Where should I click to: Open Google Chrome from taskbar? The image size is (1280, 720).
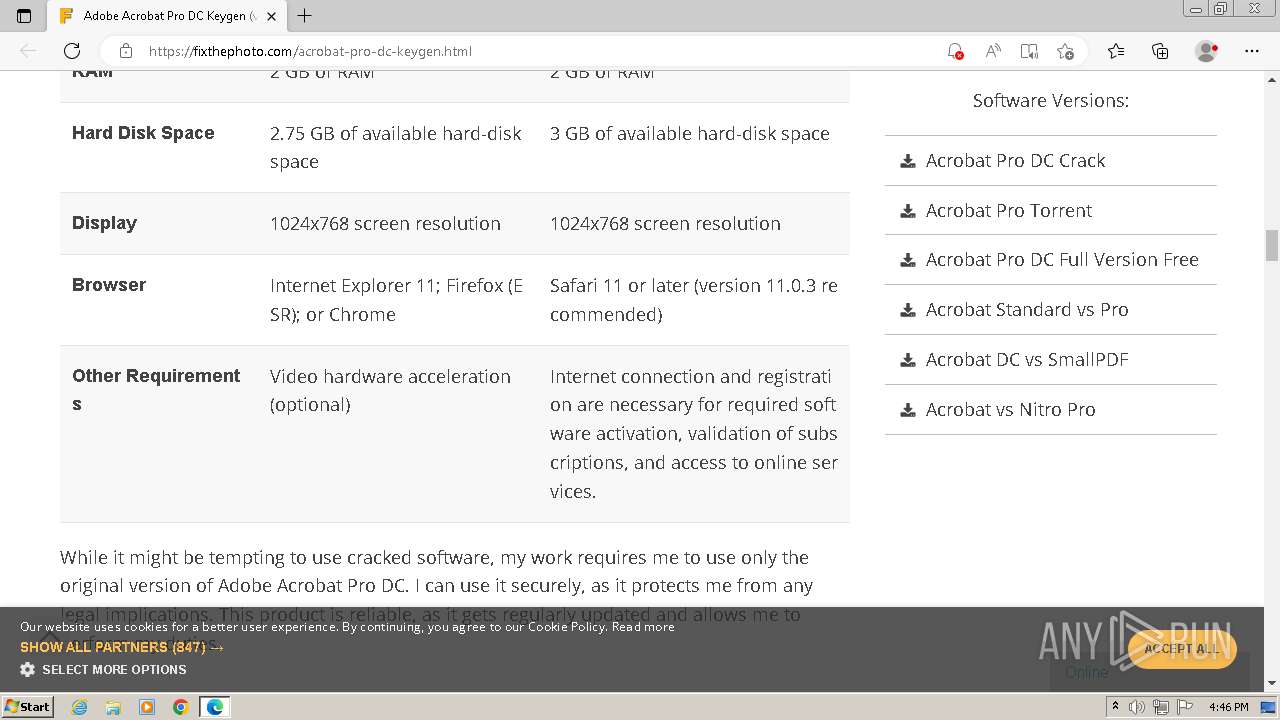(180, 707)
